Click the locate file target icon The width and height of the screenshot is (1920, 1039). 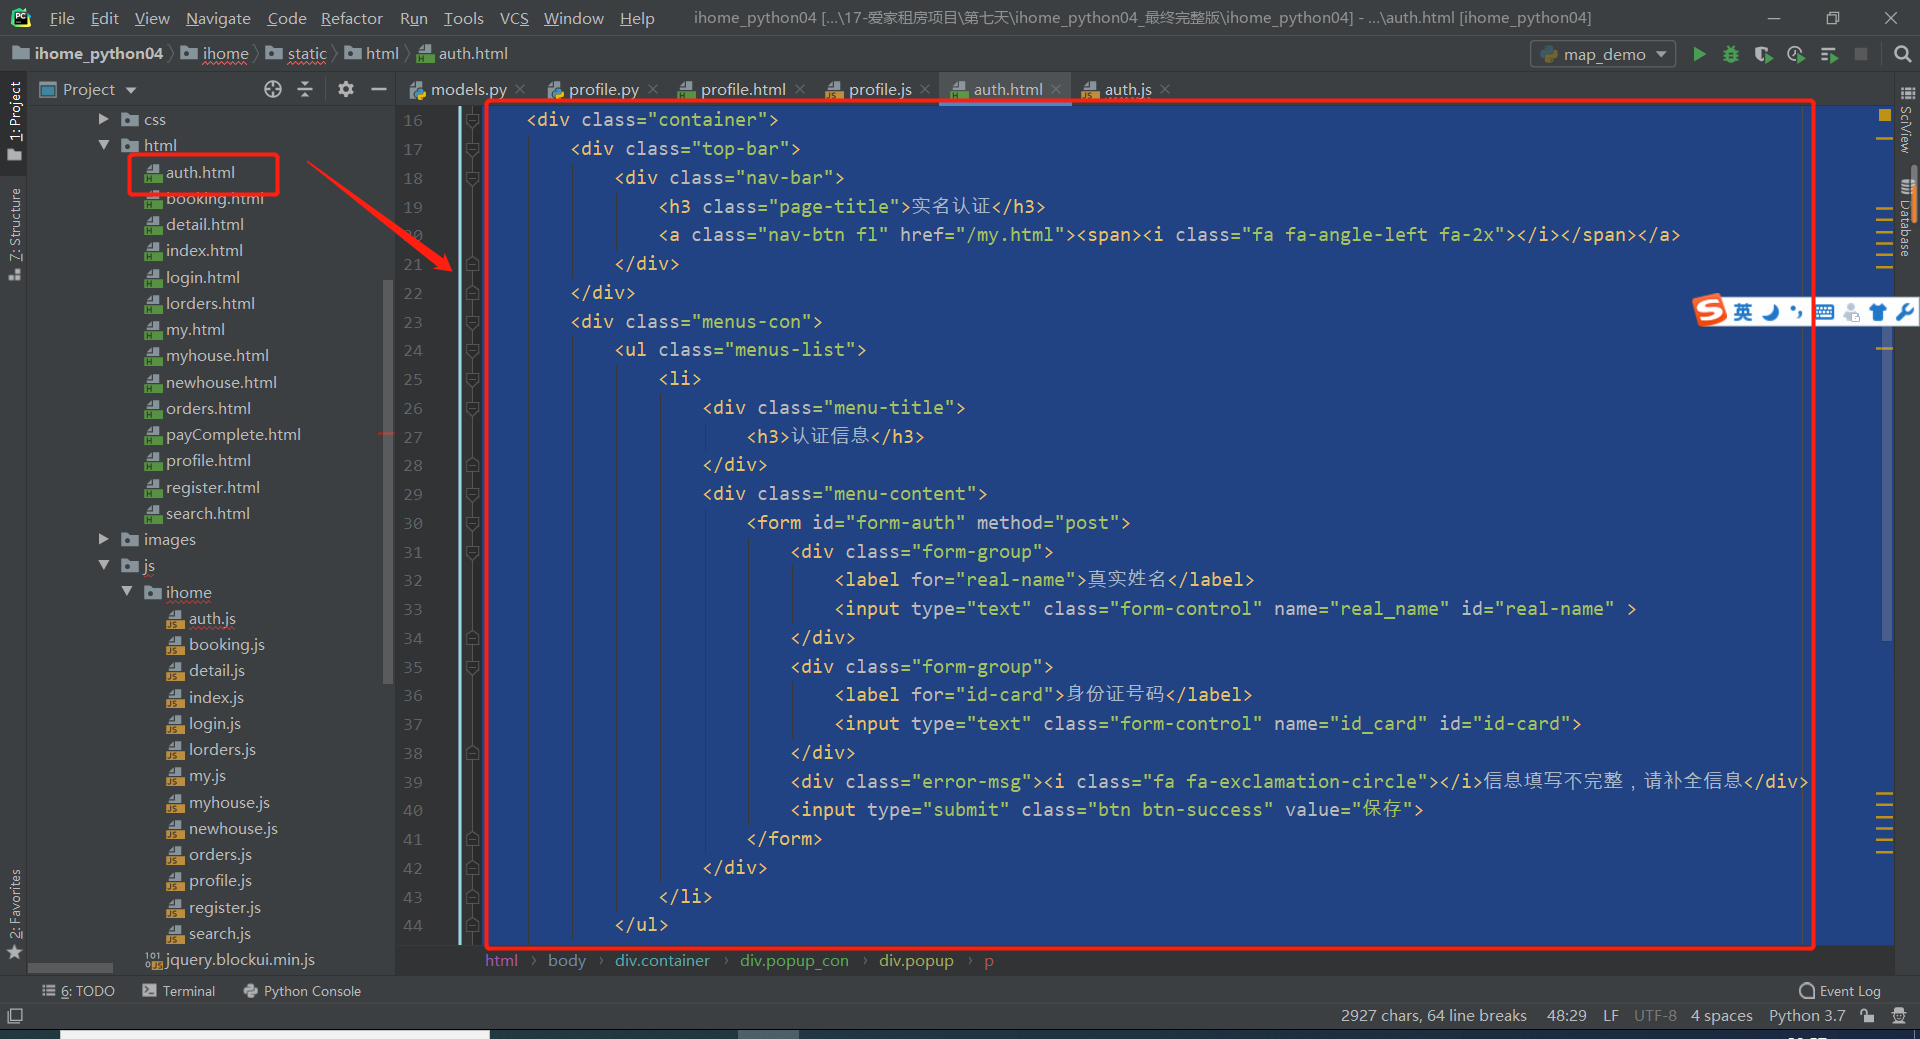[x=273, y=89]
